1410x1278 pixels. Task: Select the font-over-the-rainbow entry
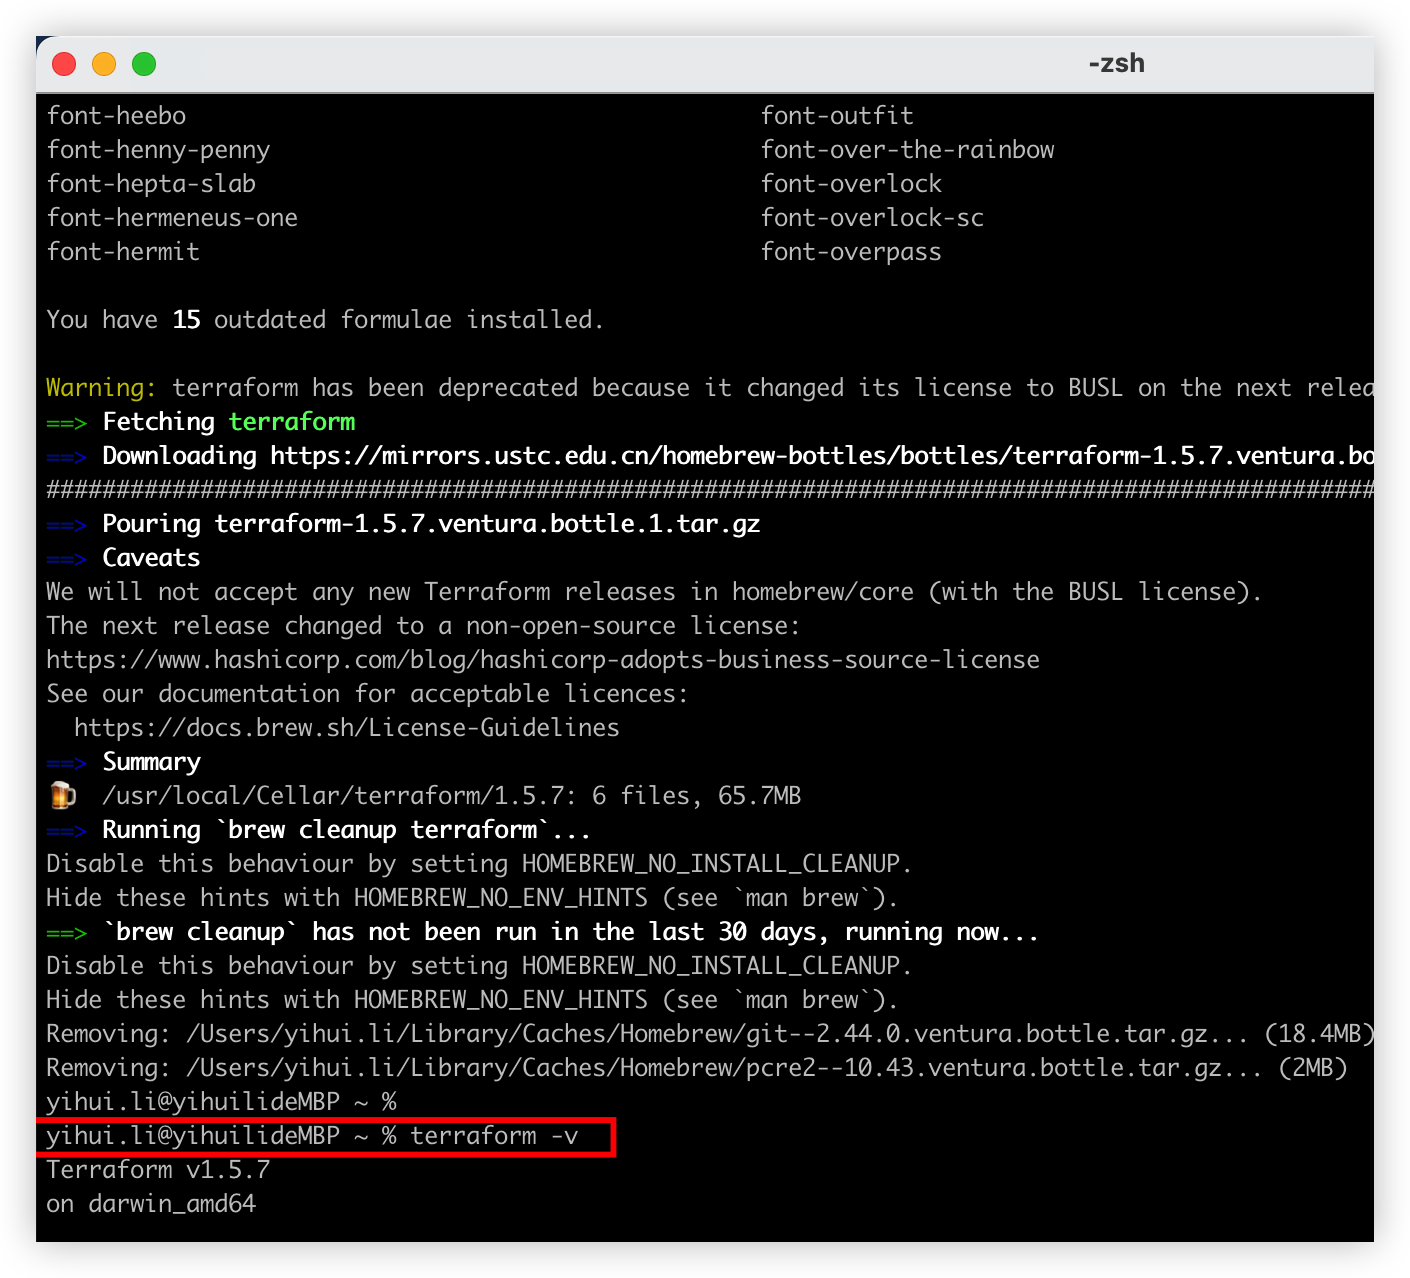point(907,150)
